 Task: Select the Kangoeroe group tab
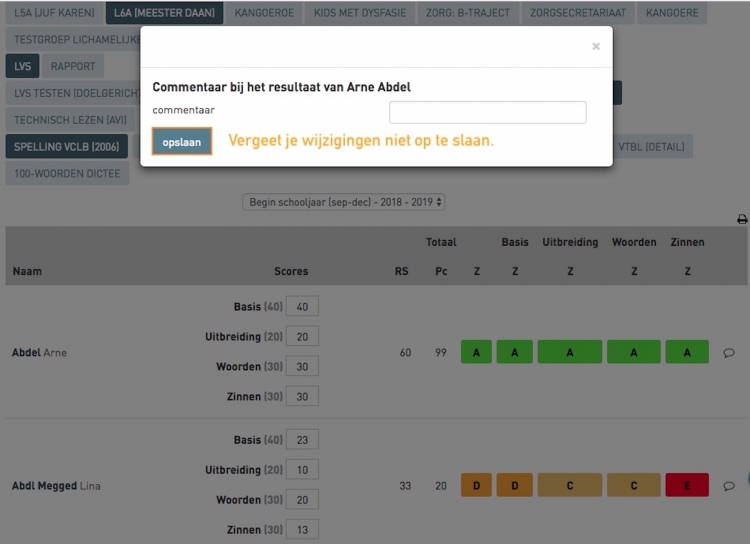[266, 14]
